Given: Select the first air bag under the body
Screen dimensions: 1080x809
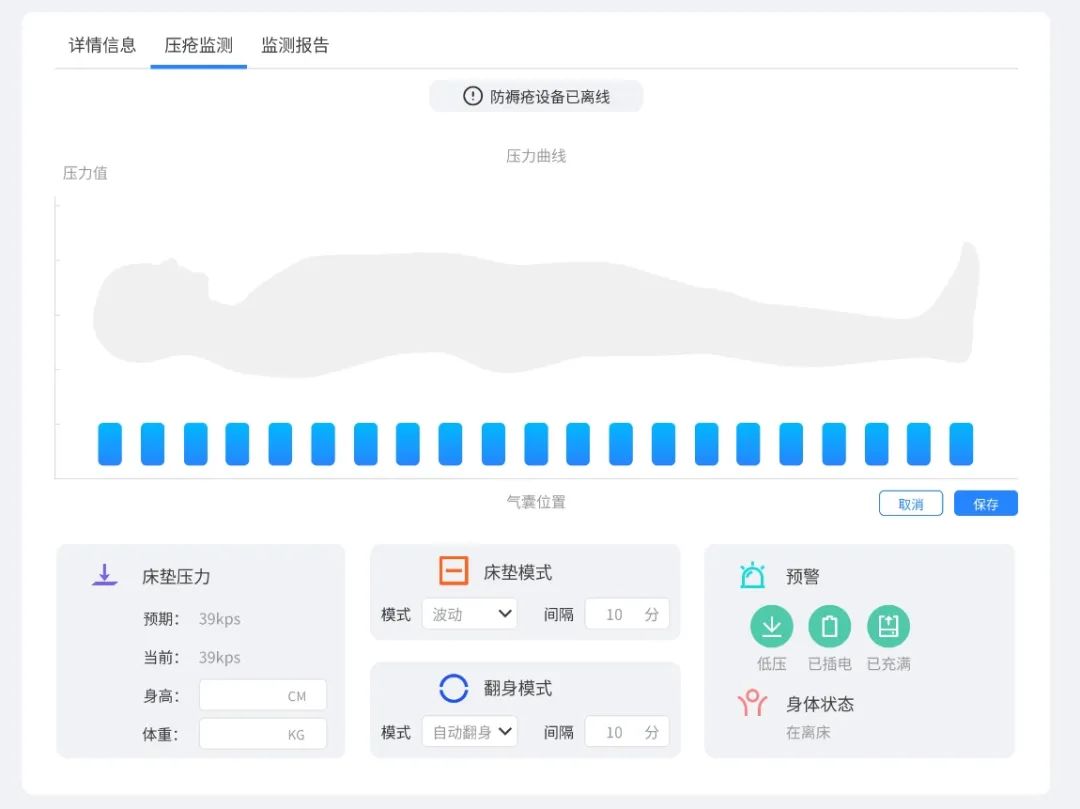Looking at the screenshot, I should point(110,443).
